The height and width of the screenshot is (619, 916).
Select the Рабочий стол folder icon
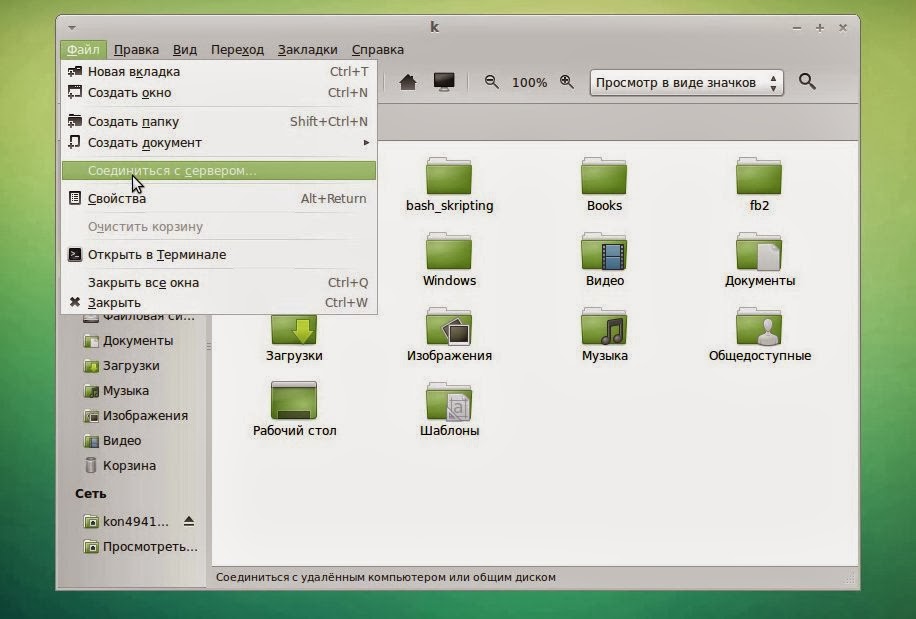(x=294, y=401)
